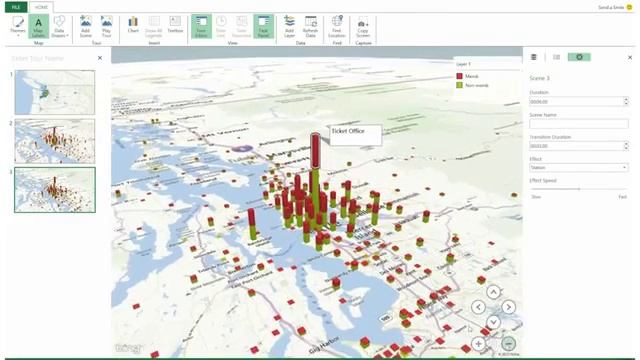
Task: Click the red legend color swatch
Action: (459, 76)
